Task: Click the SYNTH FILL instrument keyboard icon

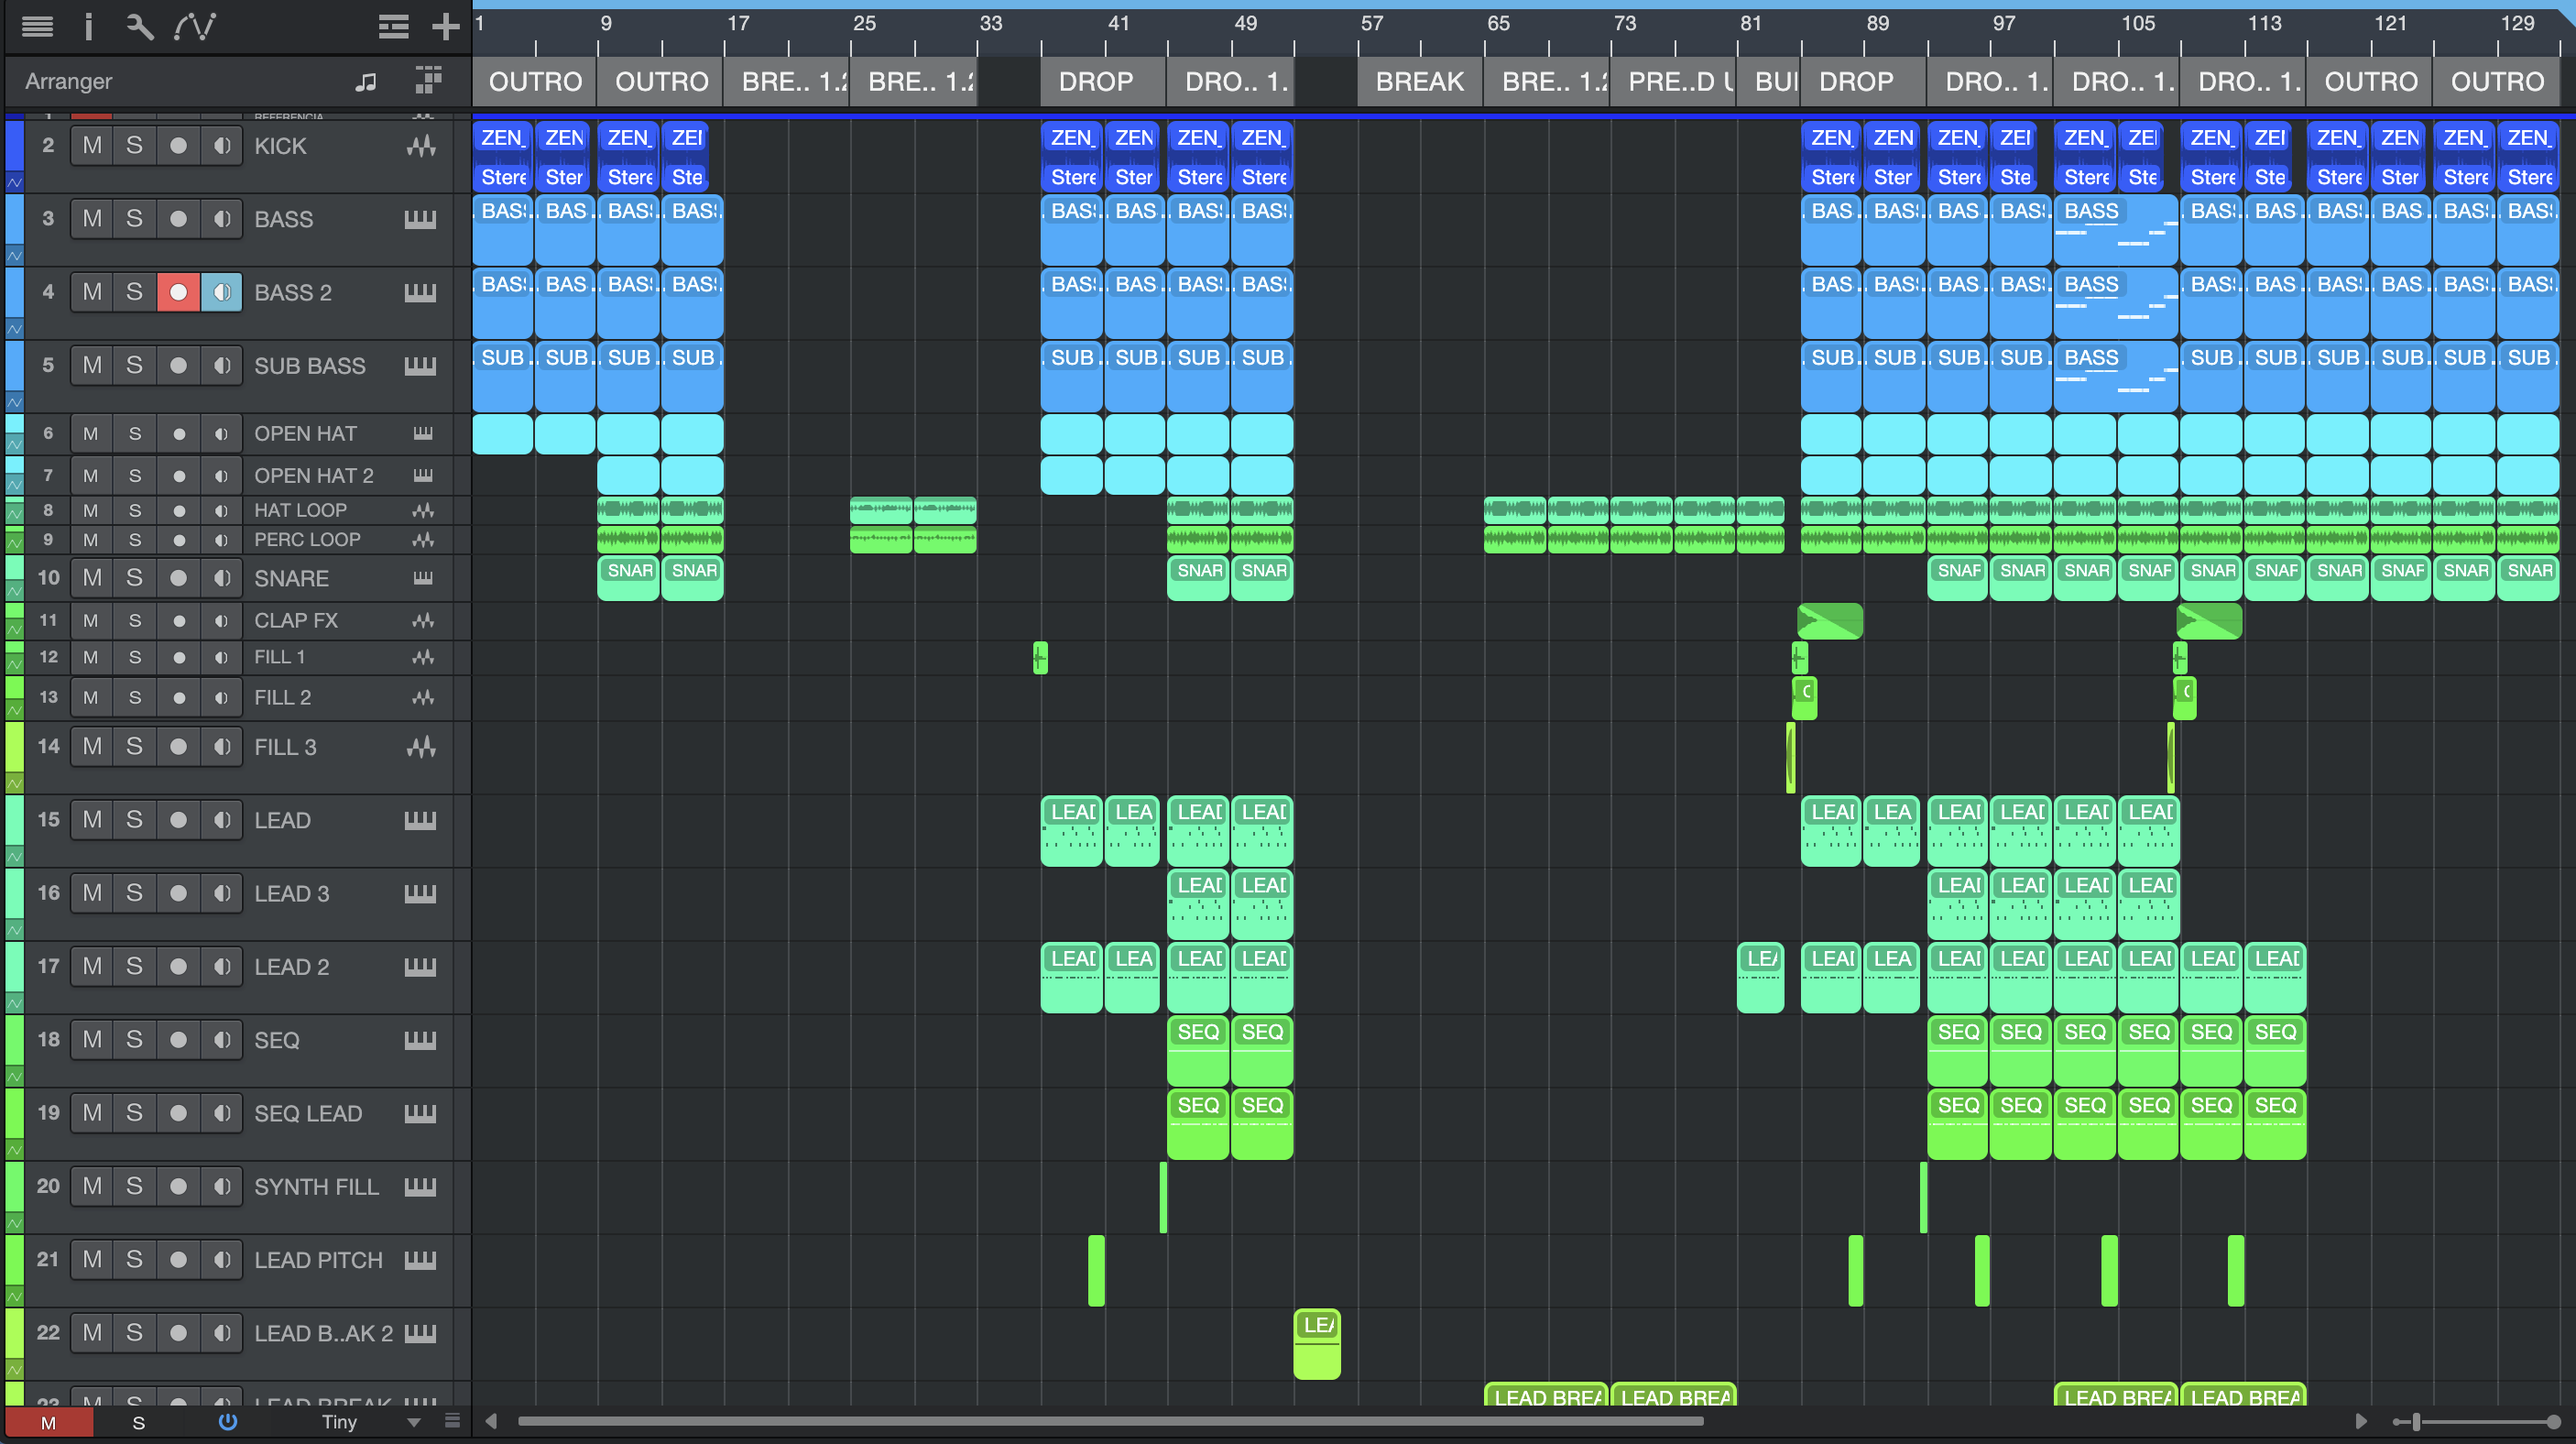Action: pos(420,1186)
